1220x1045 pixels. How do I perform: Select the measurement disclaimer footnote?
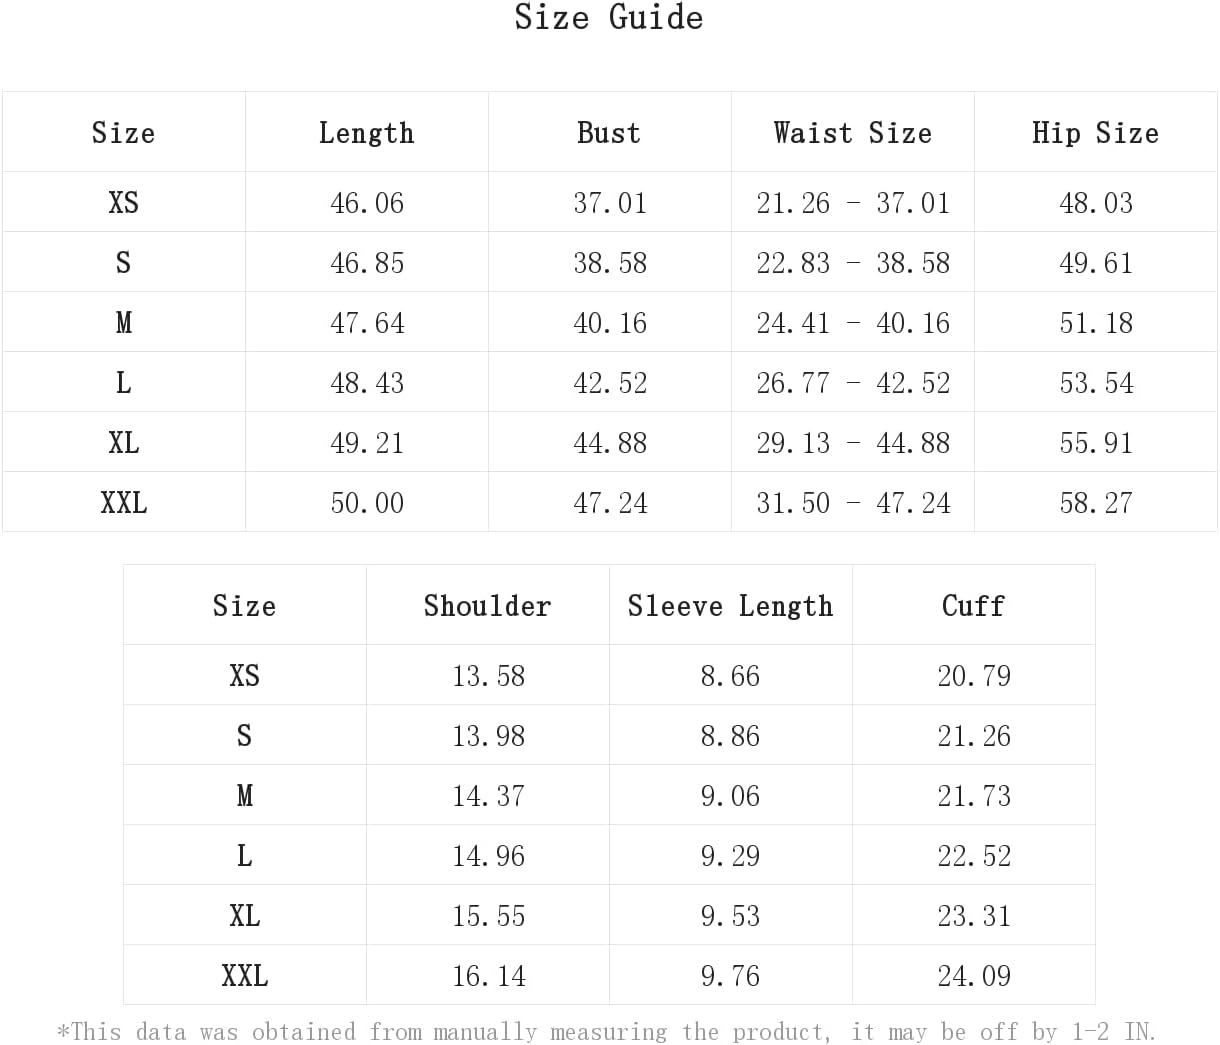[x=607, y=1031]
